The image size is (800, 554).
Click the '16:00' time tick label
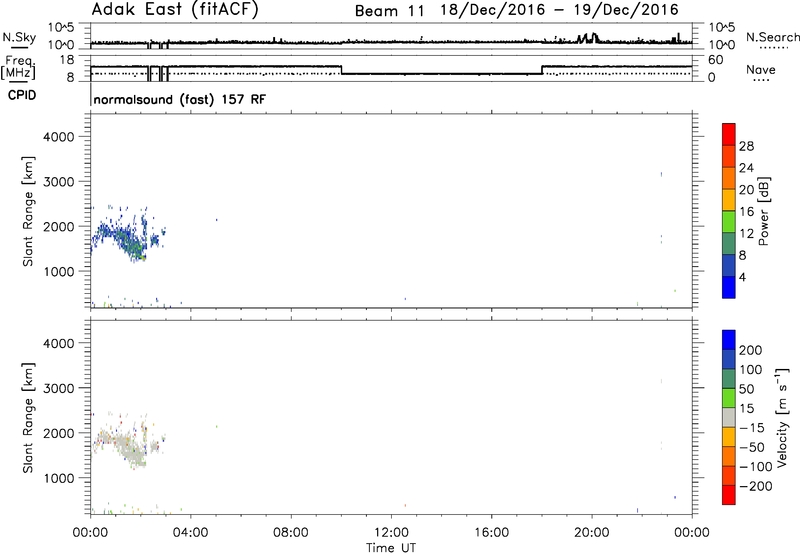[x=491, y=533]
